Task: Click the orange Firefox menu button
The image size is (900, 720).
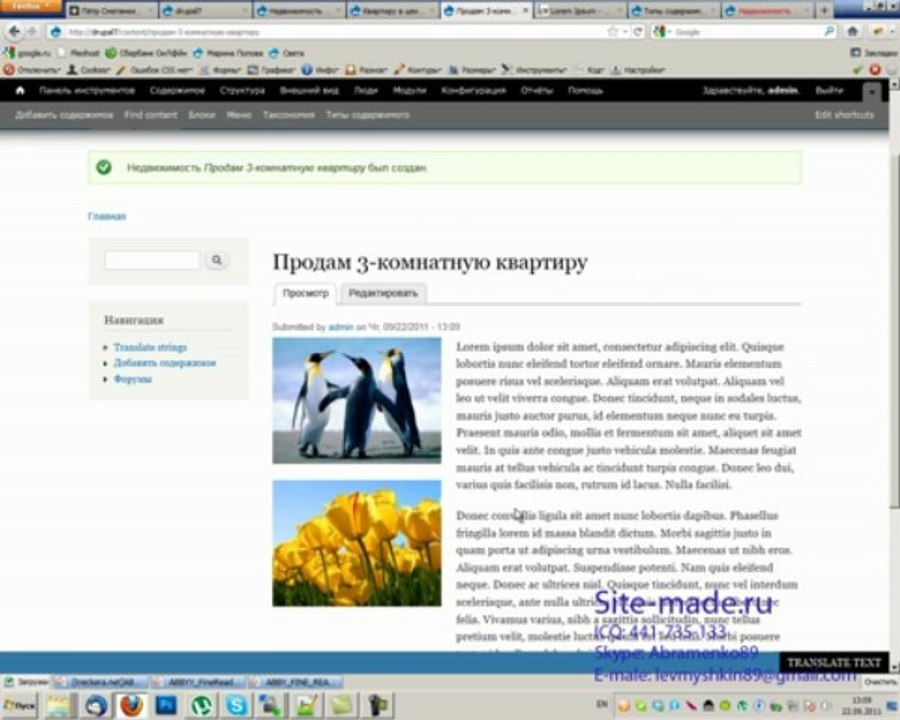Action: [30, 6]
